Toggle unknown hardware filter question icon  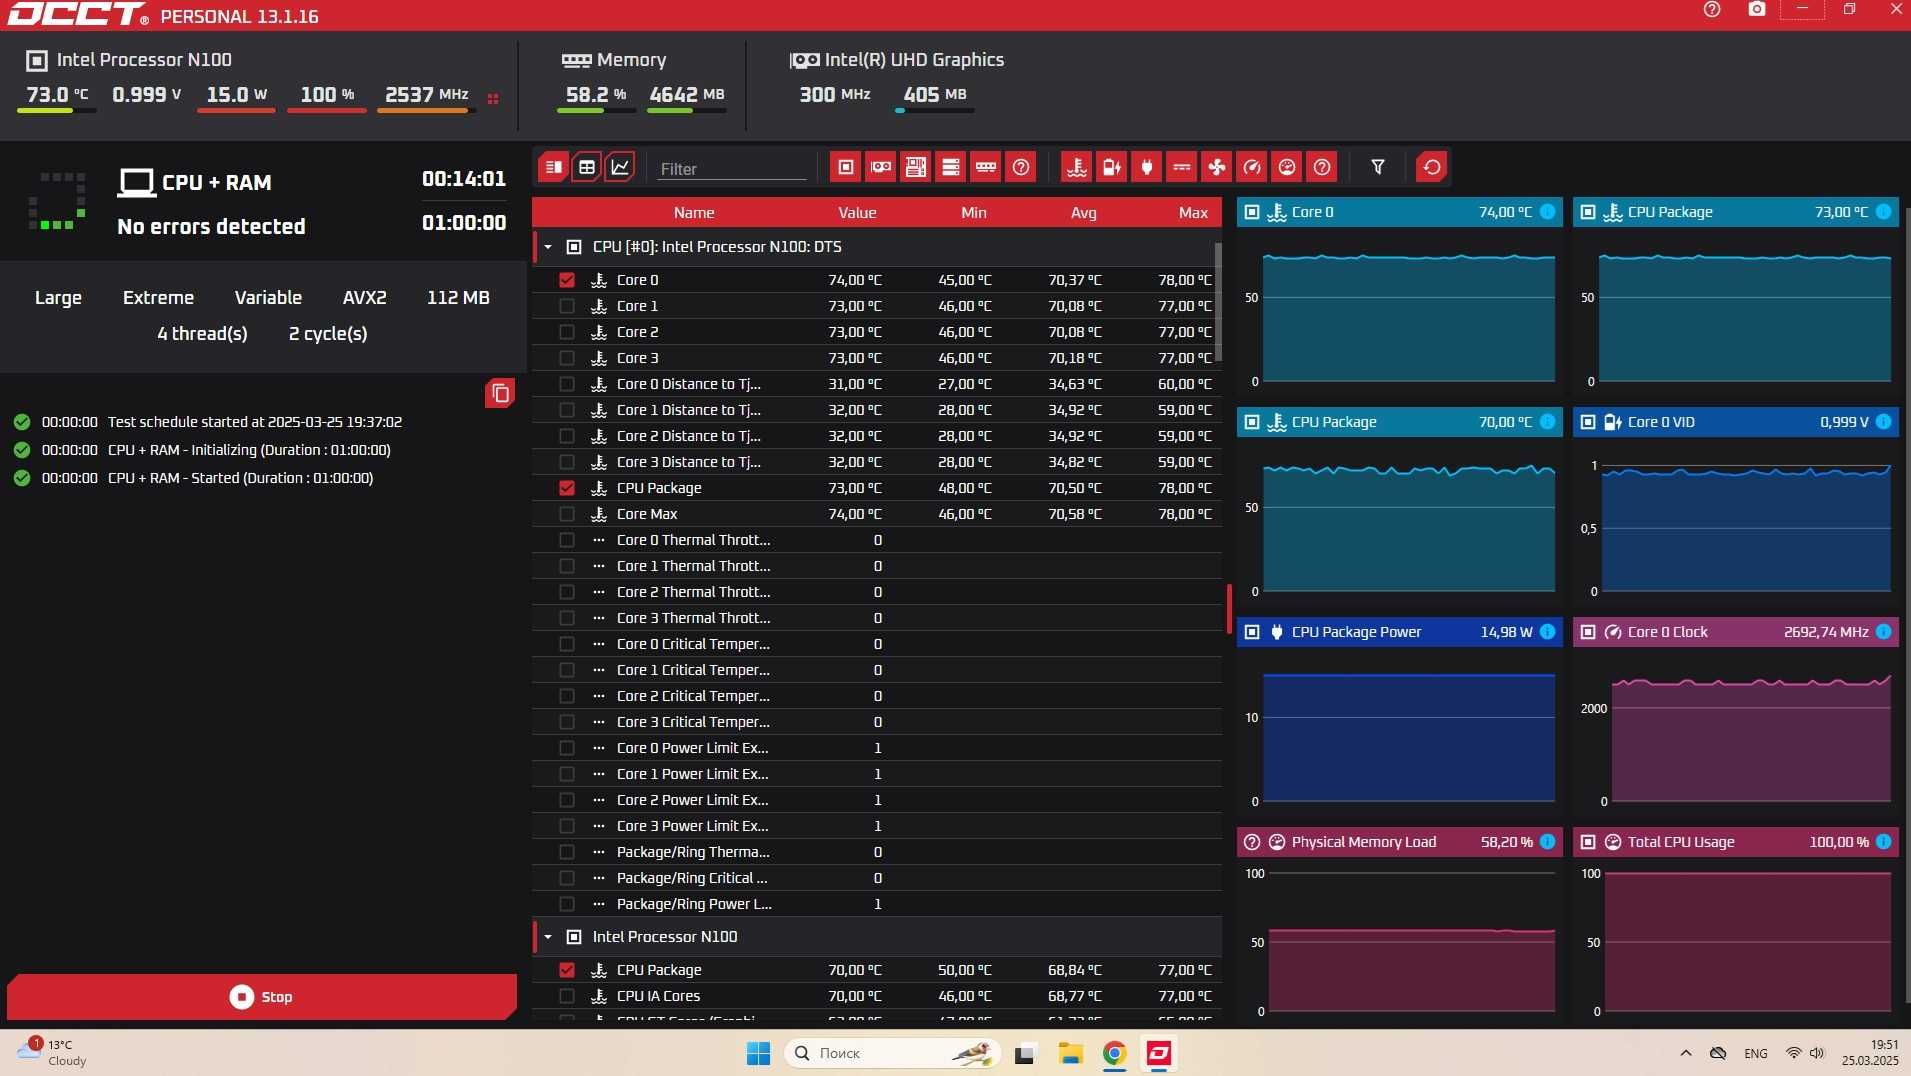1021,167
